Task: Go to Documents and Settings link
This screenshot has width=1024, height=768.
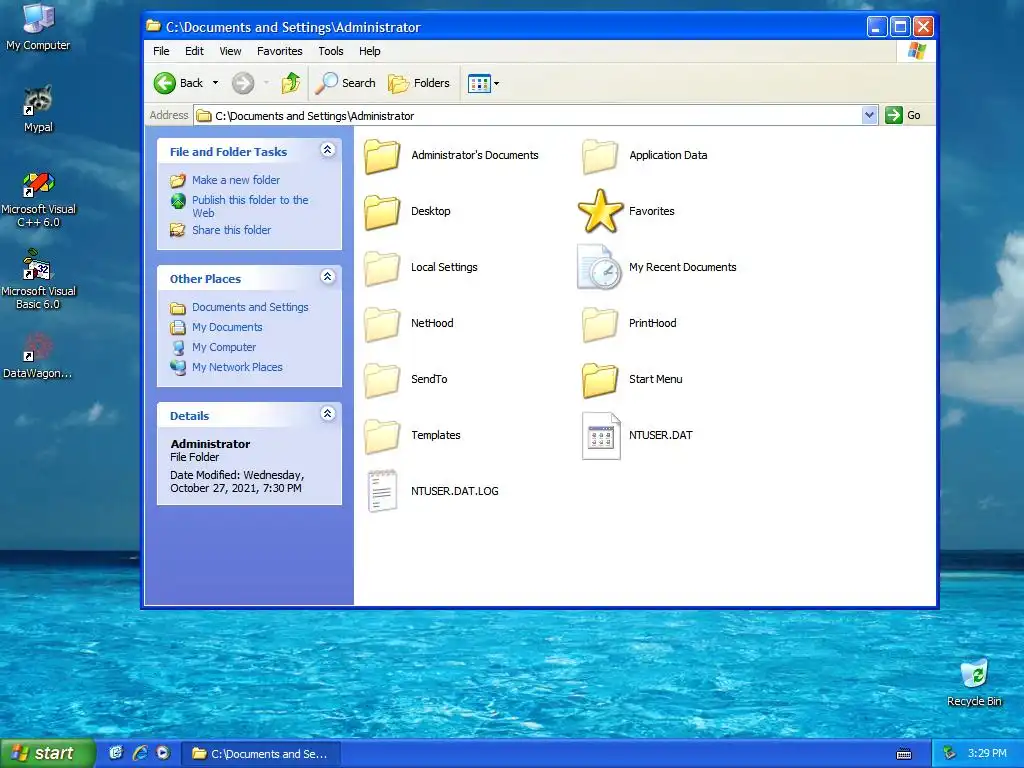Action: [x=250, y=307]
